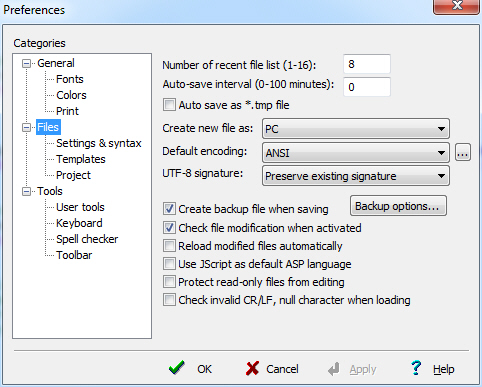The height and width of the screenshot is (387, 482).
Task: Discard changes with the Cancel label
Action: (x=282, y=369)
